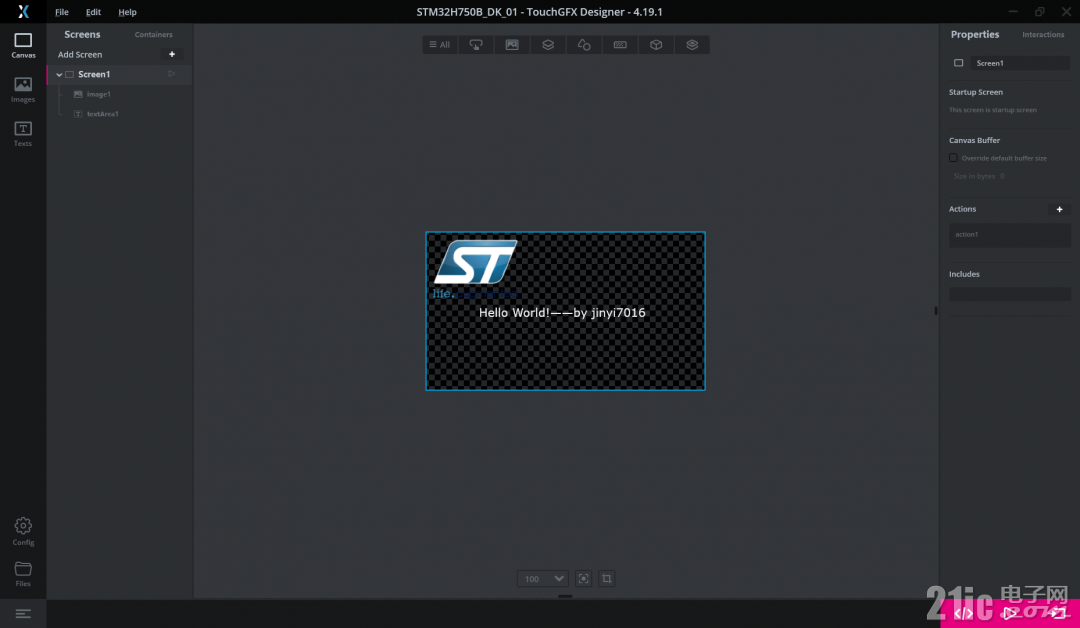Open the Texts view in the sidebar

pyautogui.click(x=23, y=134)
